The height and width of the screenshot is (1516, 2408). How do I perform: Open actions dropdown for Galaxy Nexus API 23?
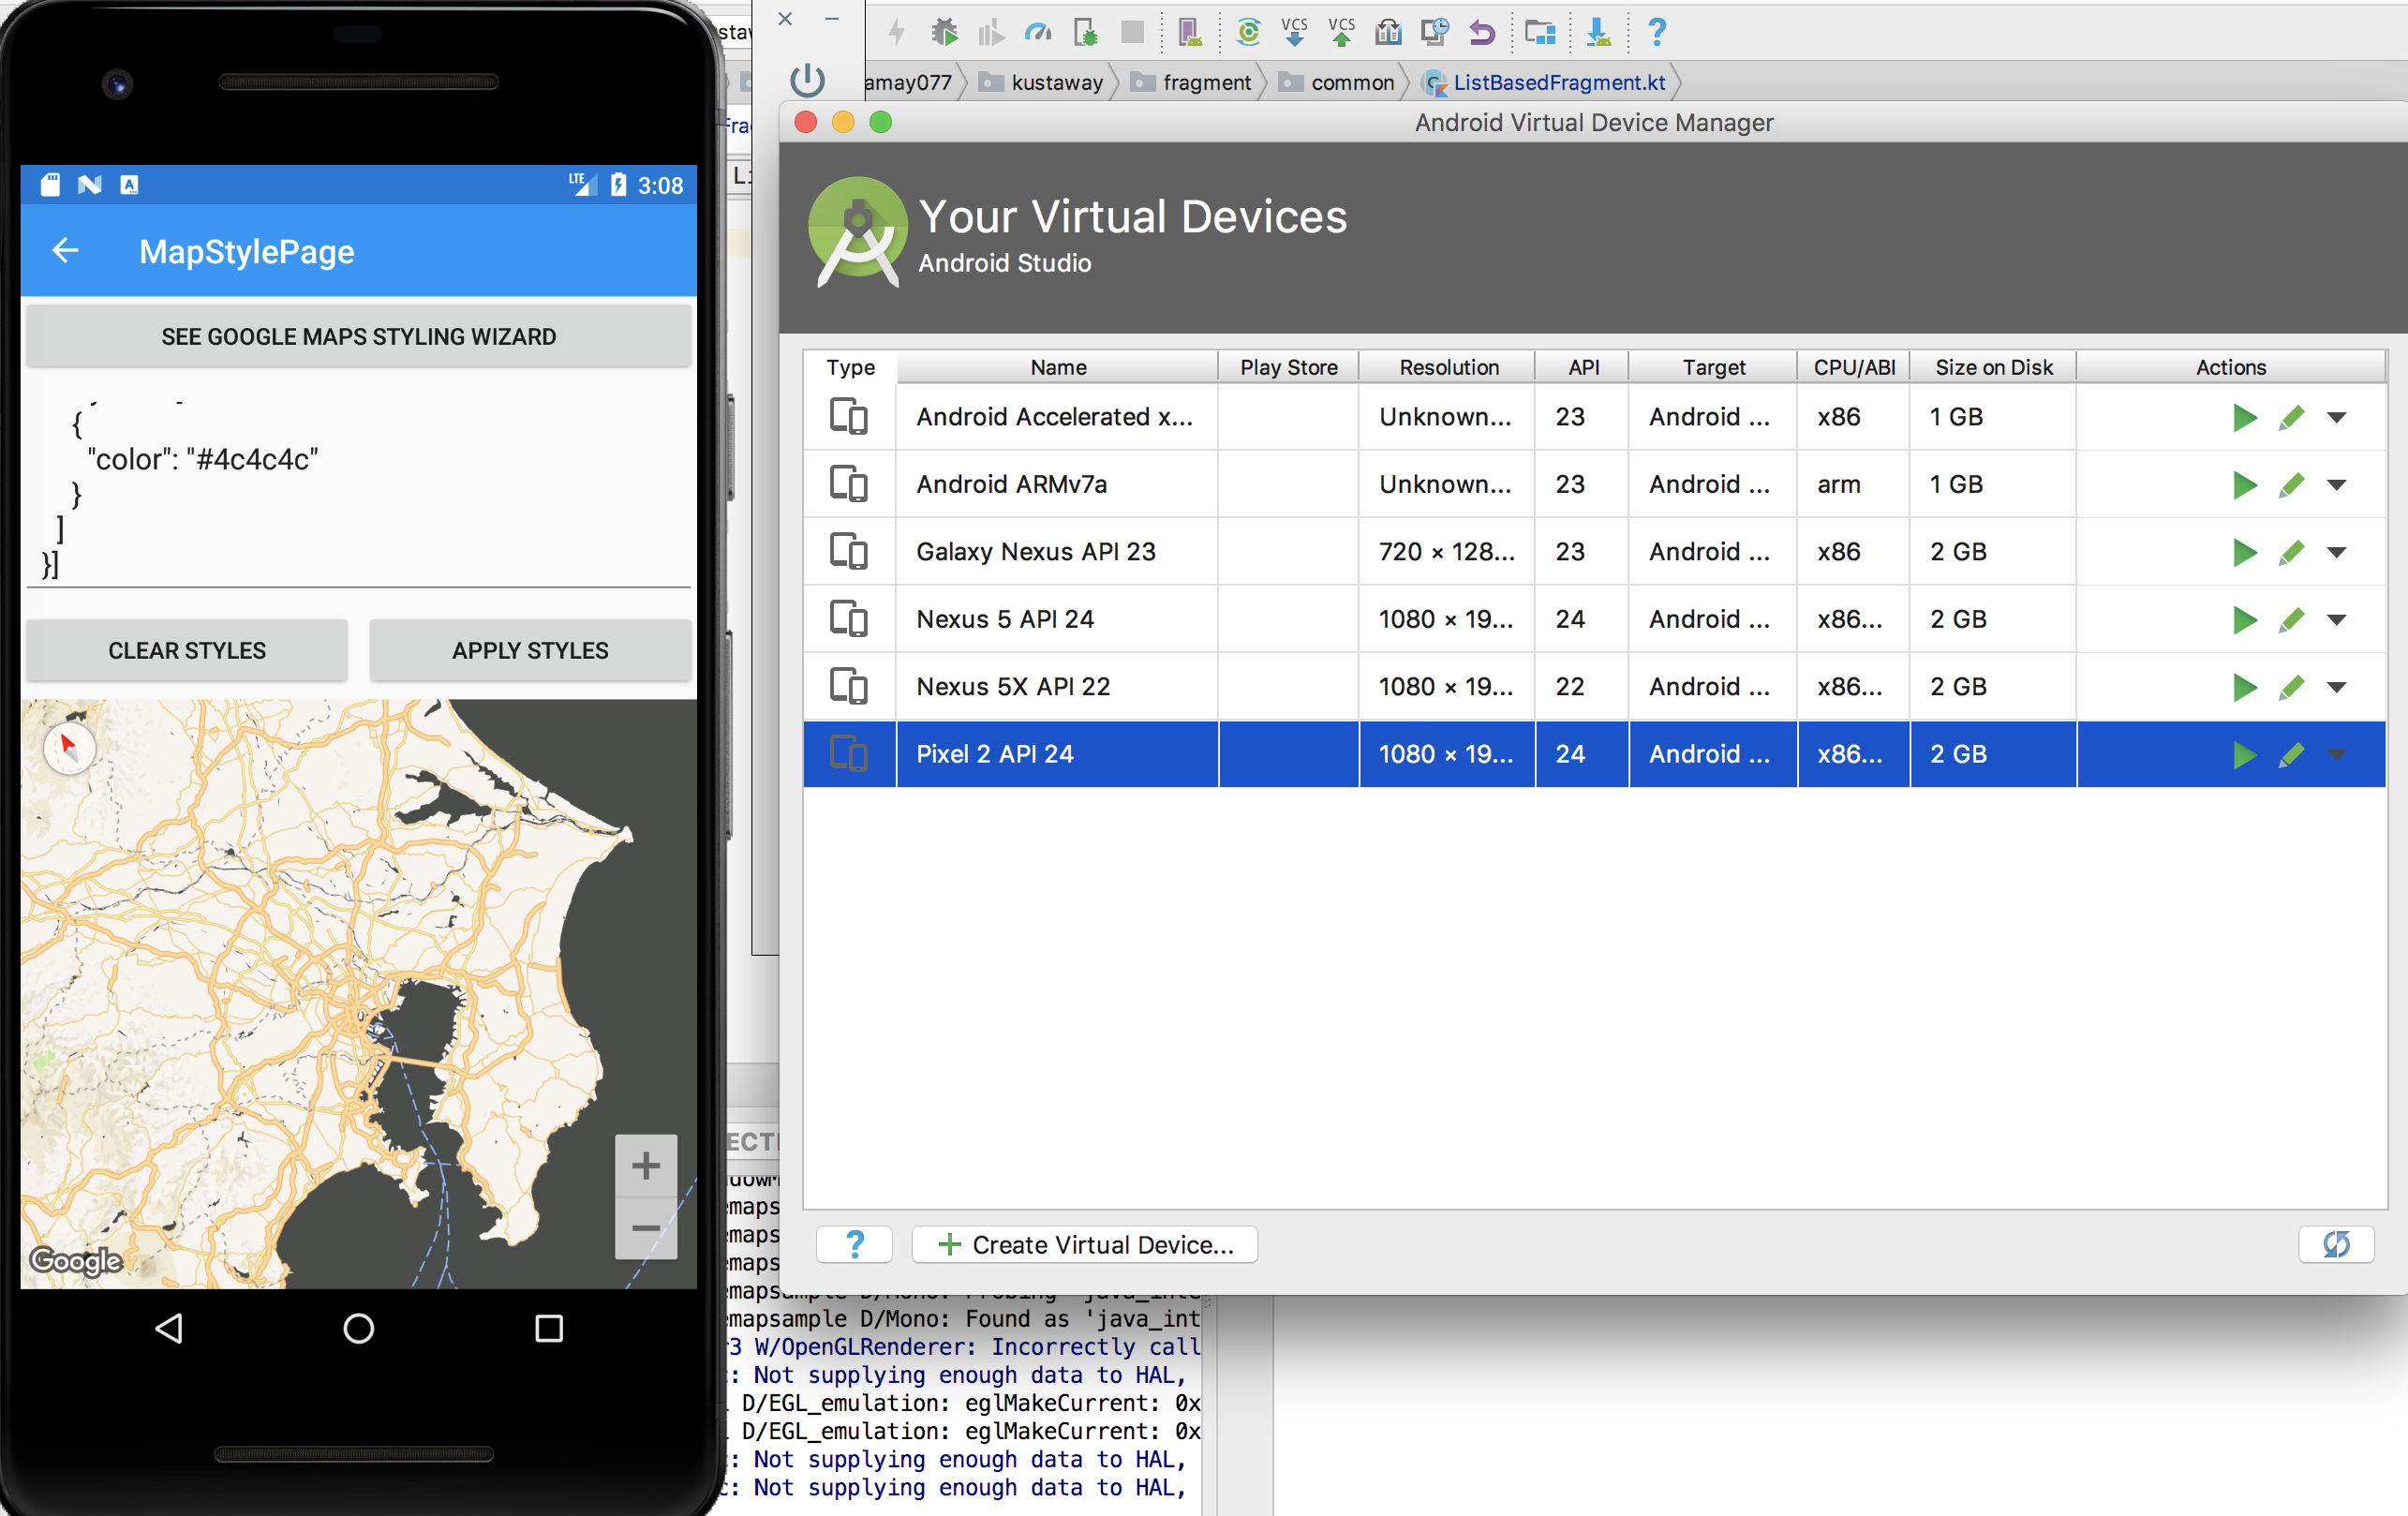[2337, 552]
